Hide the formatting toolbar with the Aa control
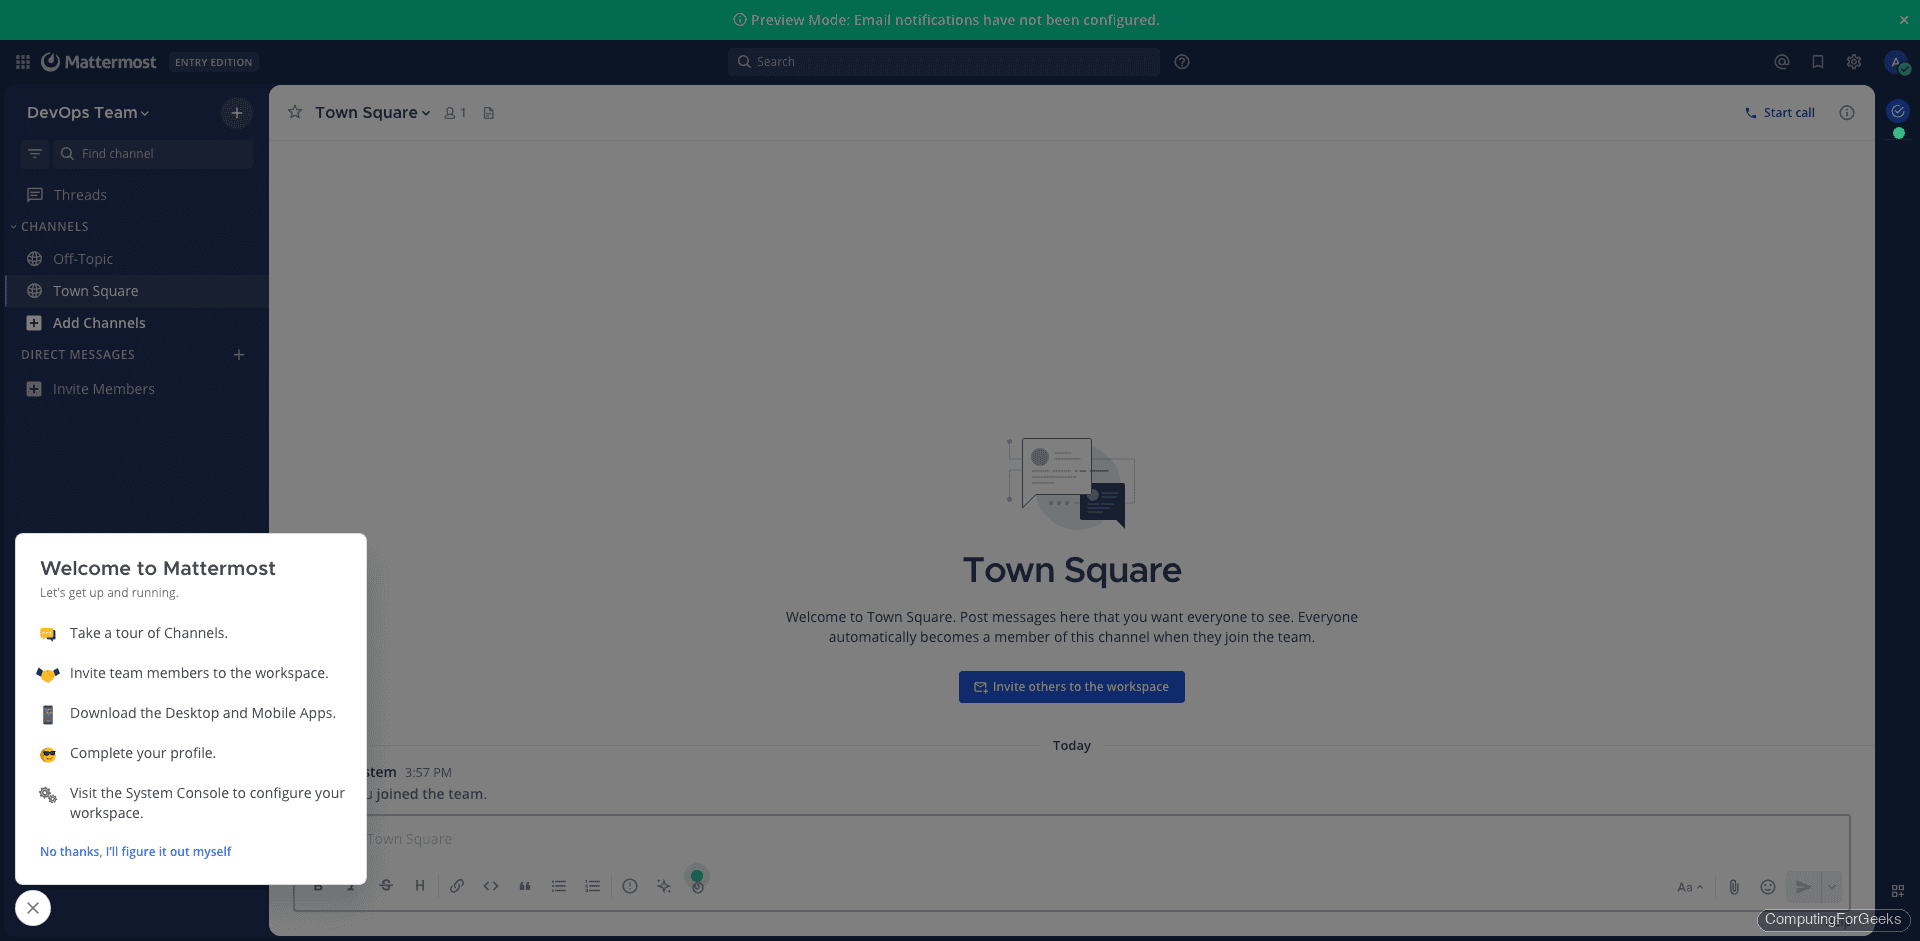The width and height of the screenshot is (1920, 941). tap(1691, 887)
